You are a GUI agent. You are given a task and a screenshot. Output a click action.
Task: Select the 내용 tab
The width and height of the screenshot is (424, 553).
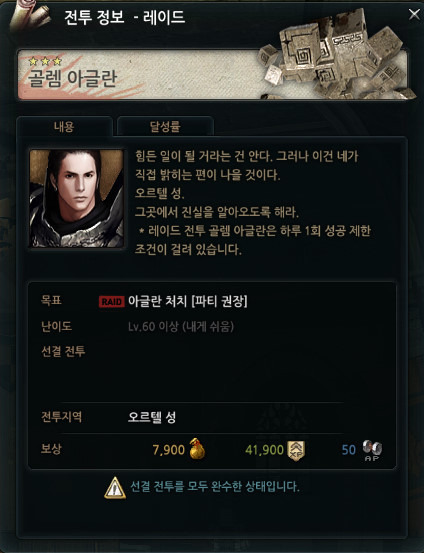tap(64, 126)
